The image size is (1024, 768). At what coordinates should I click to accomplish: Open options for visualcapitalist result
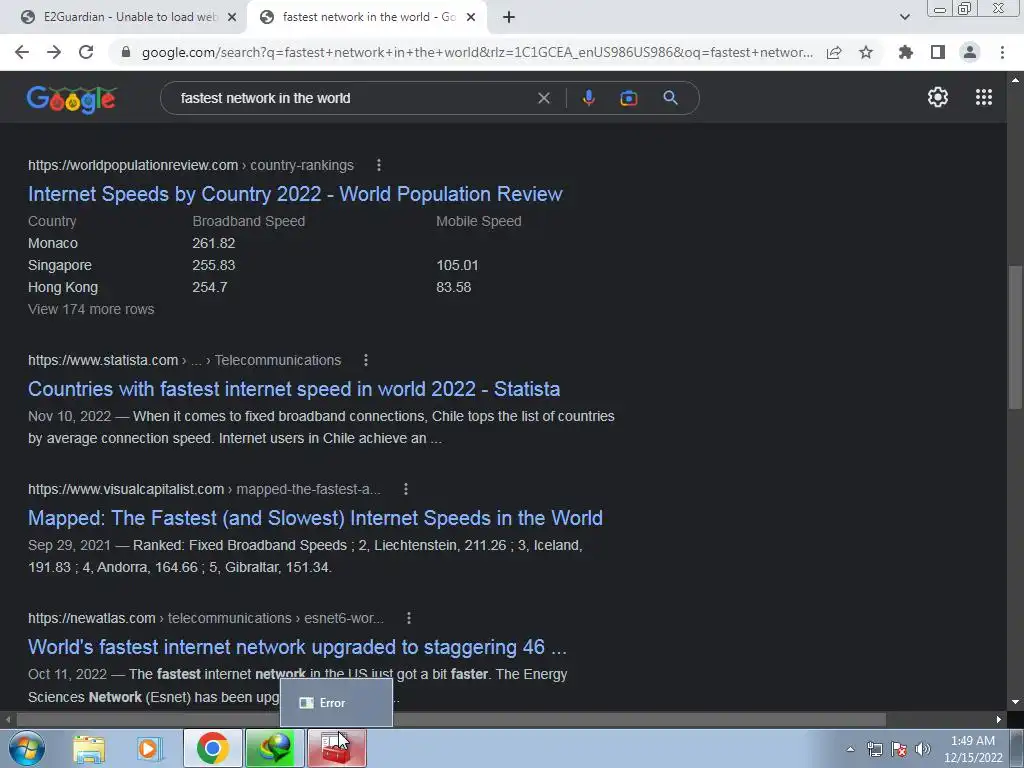406,489
